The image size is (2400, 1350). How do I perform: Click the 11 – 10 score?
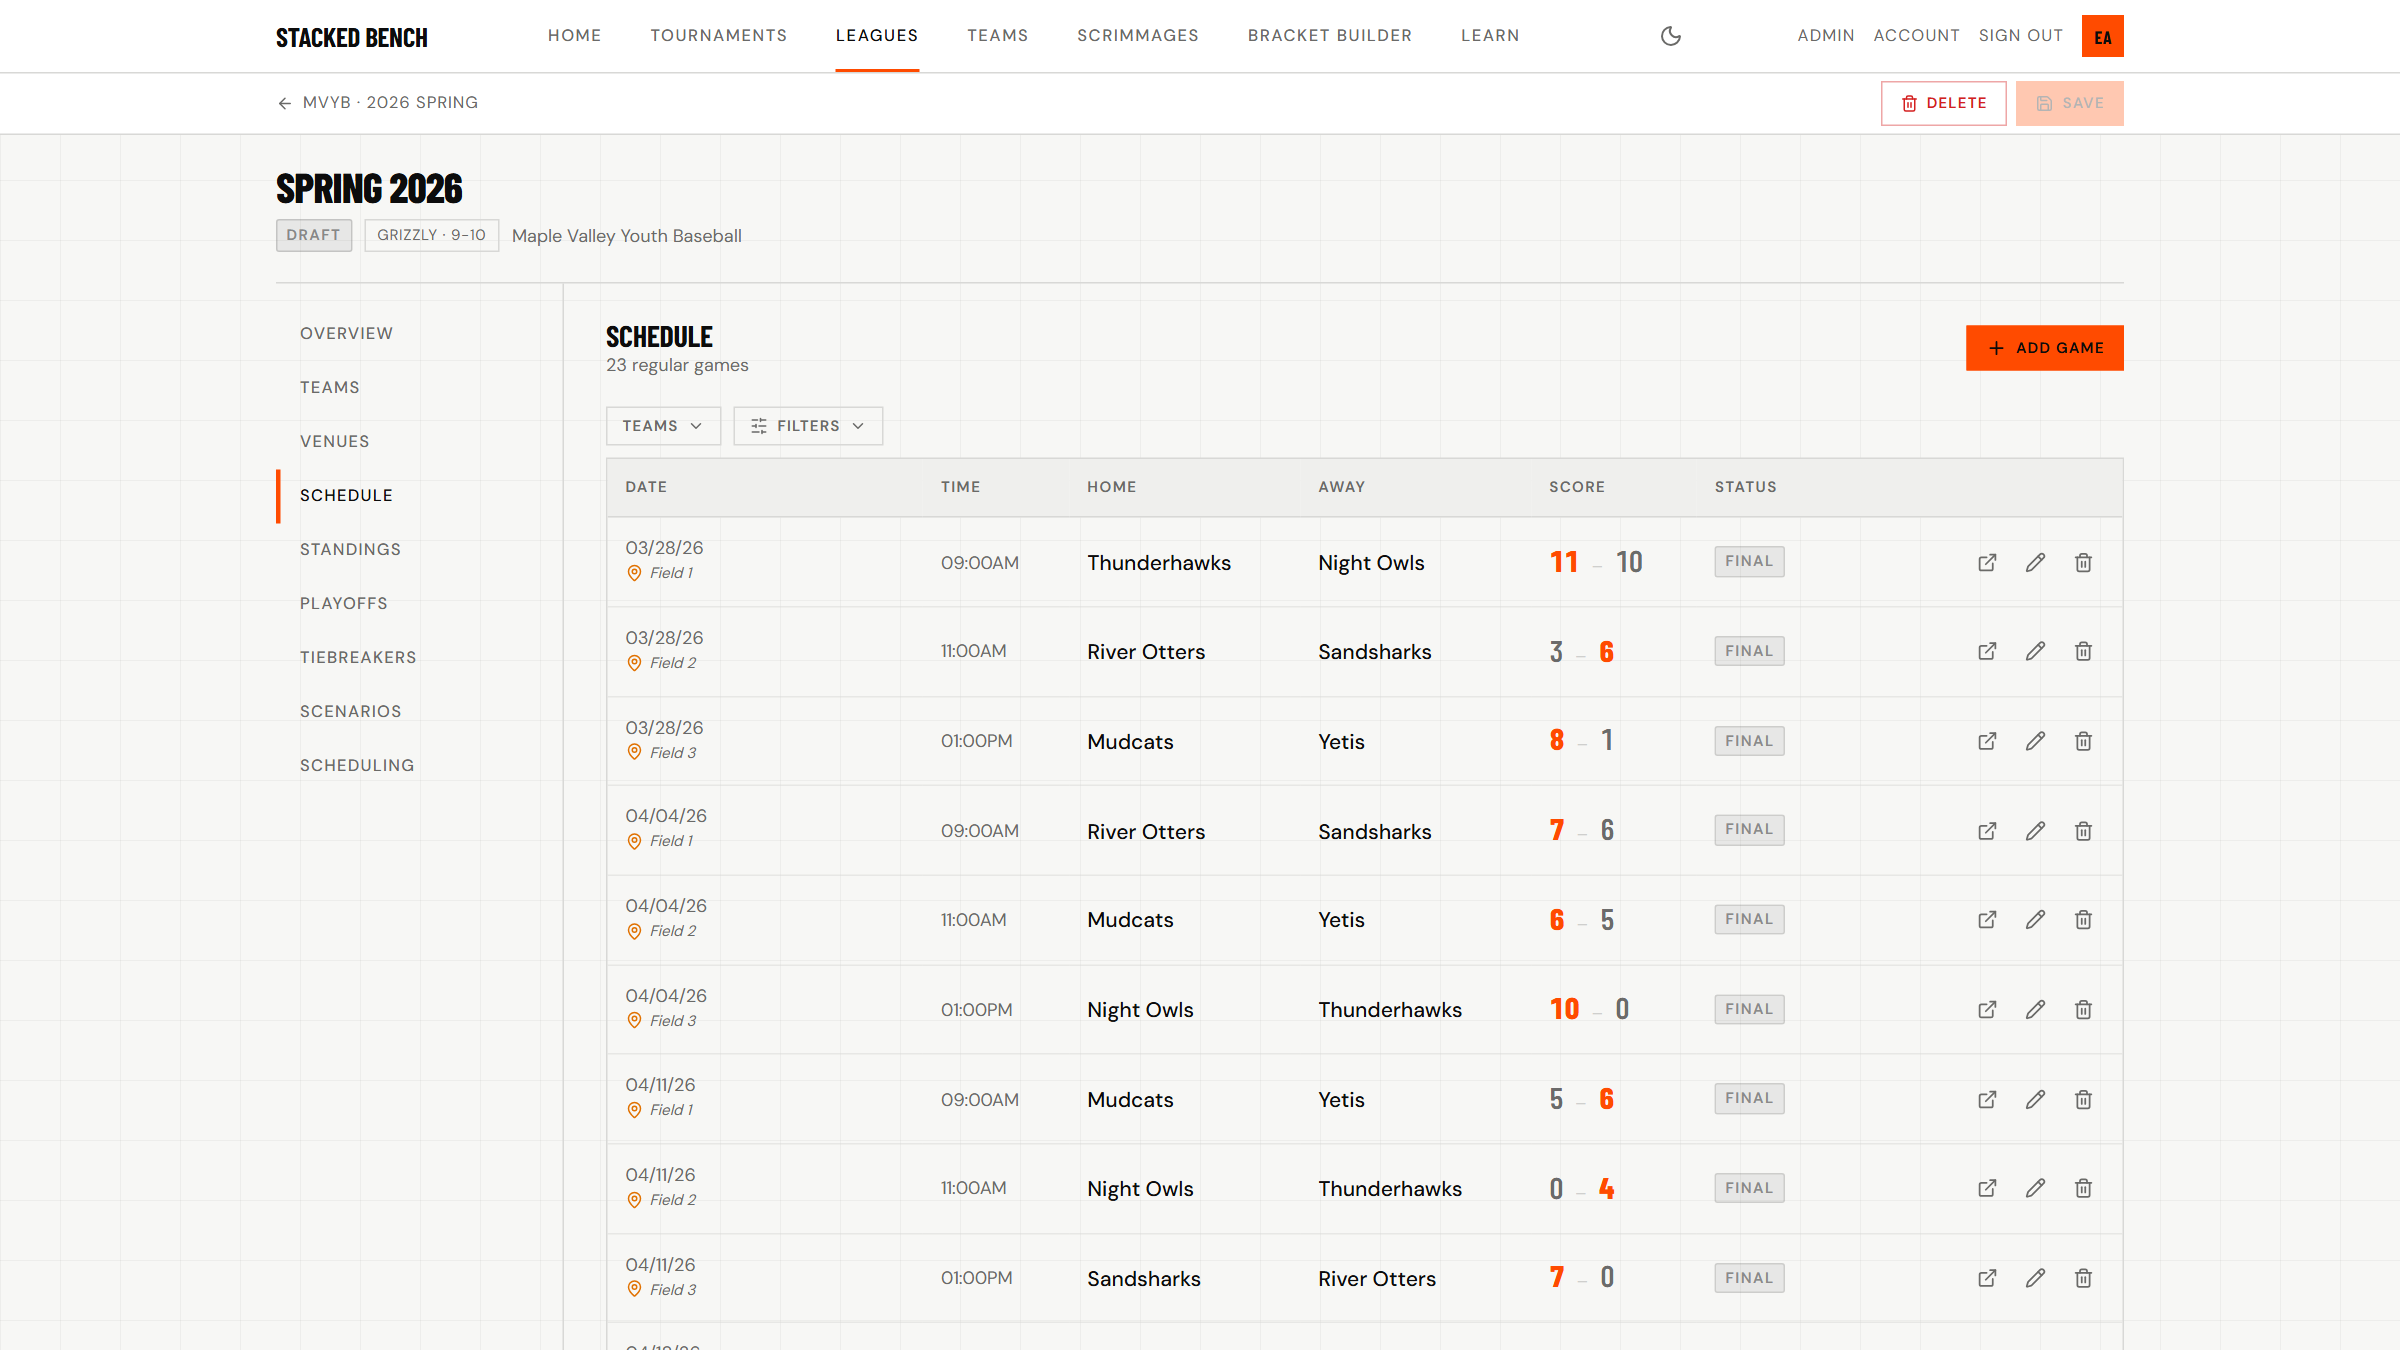pos(1596,562)
